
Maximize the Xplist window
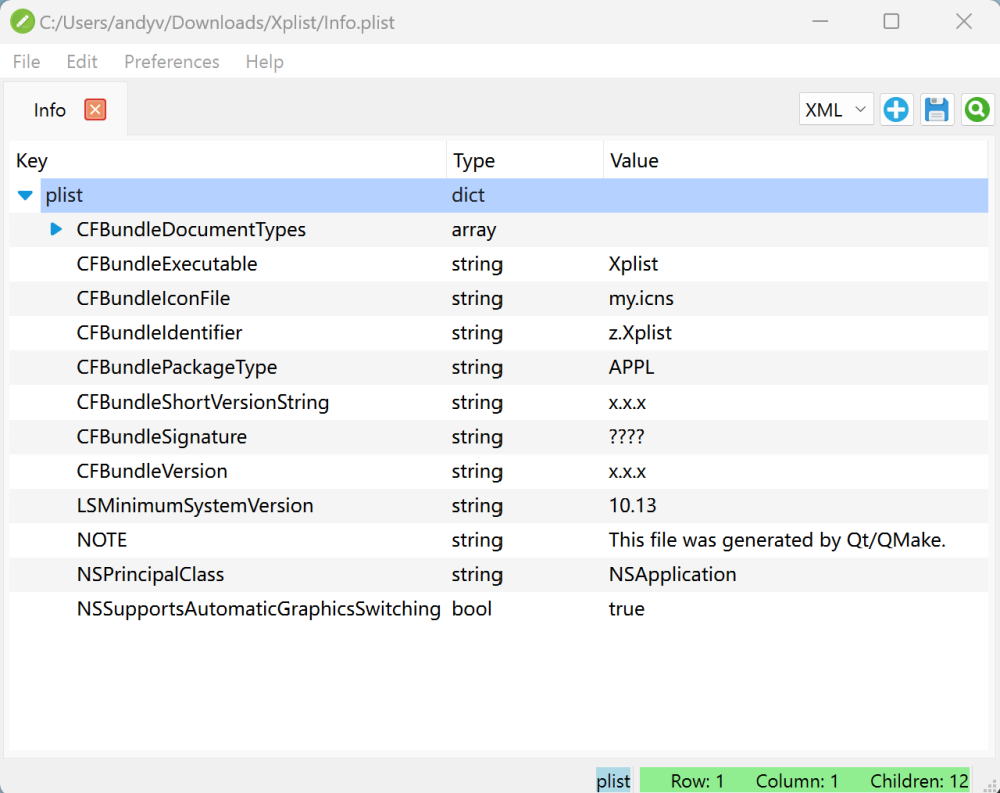point(892,22)
